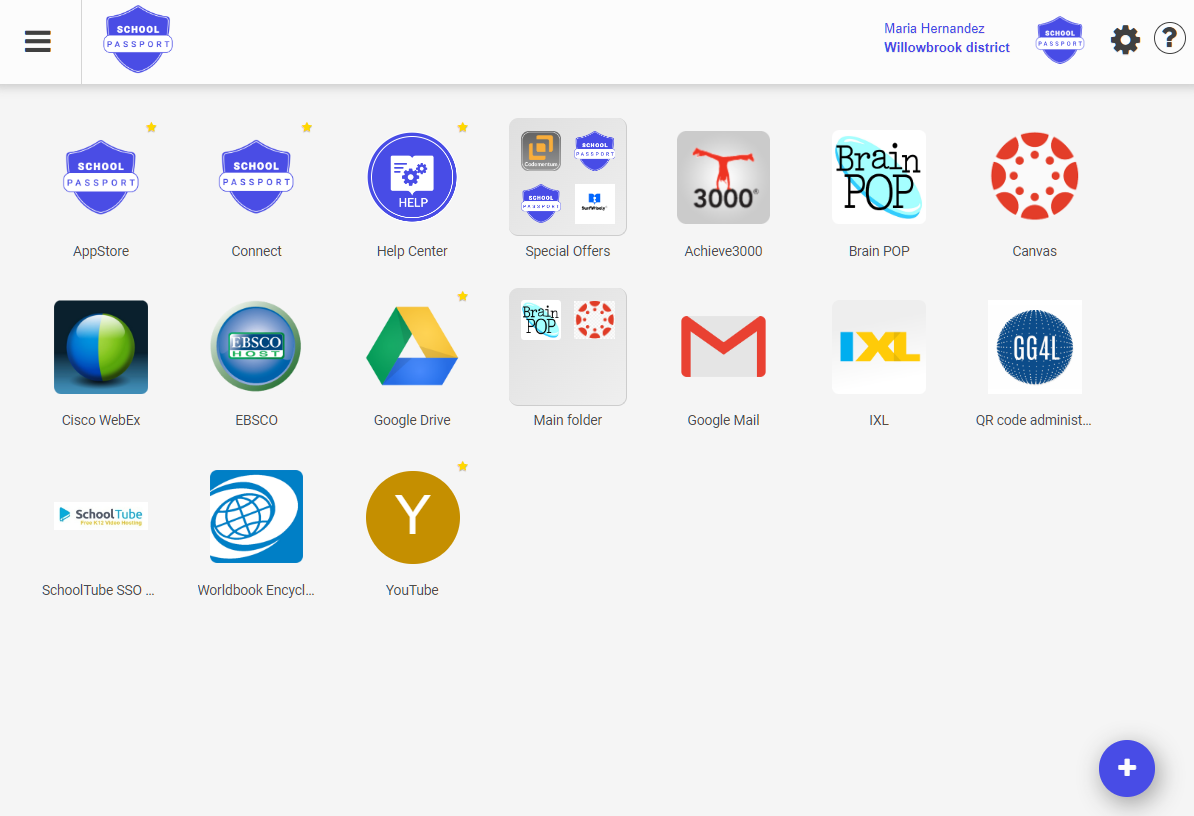Open the help question mark icon
Viewport: 1194px width, 816px height.
[x=1170, y=39]
